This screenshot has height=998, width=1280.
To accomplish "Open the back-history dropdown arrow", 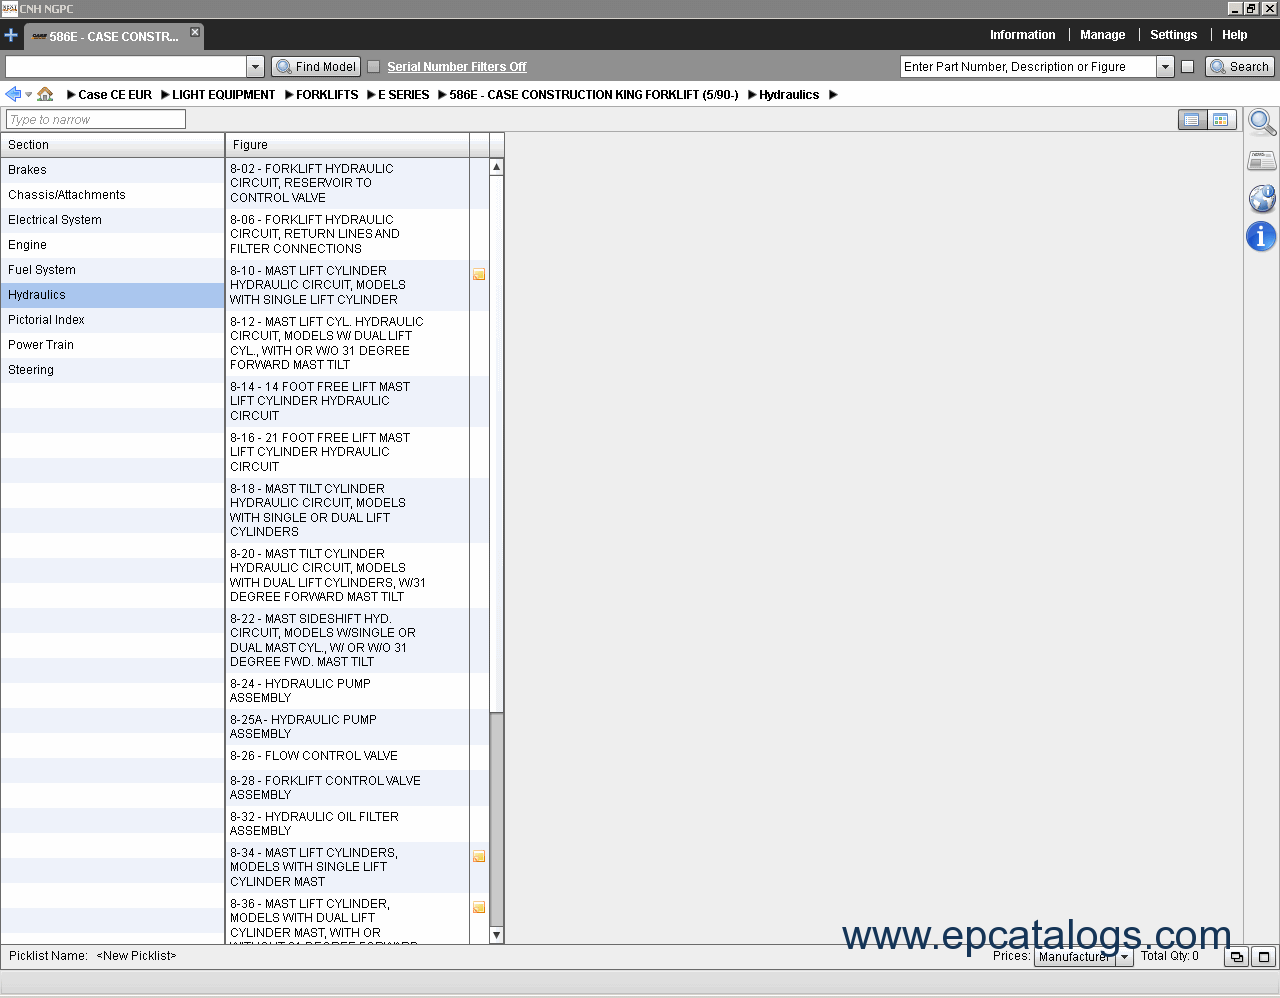I will coord(29,95).
